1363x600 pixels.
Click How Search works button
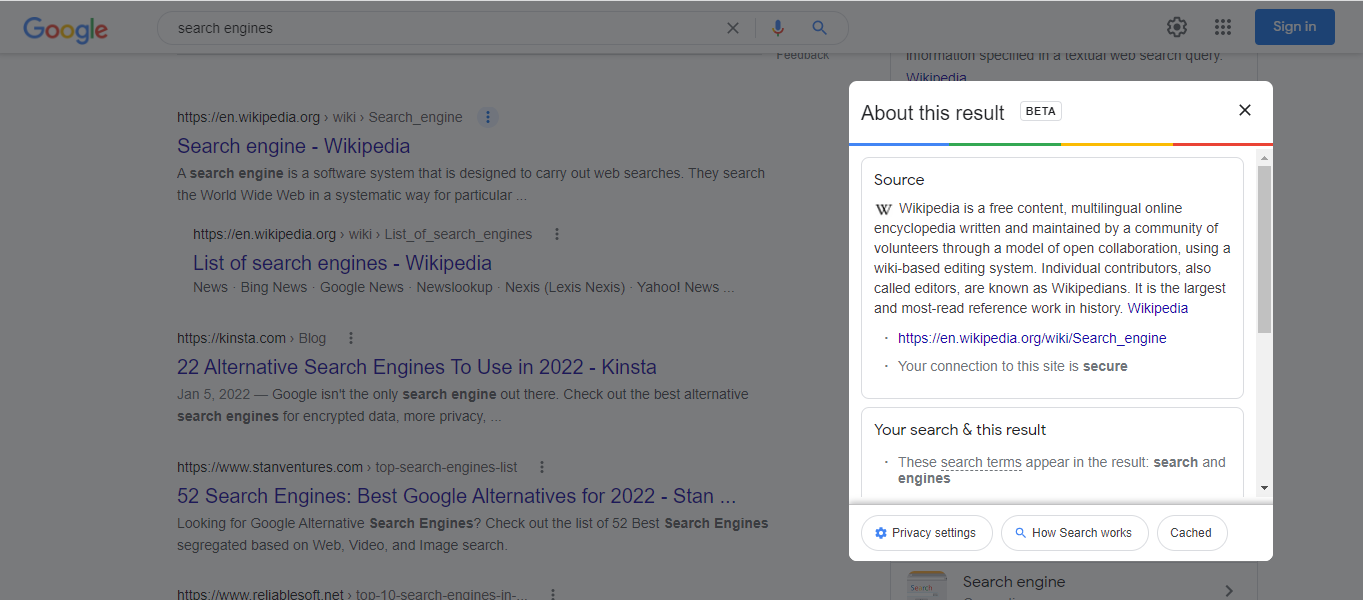1073,533
